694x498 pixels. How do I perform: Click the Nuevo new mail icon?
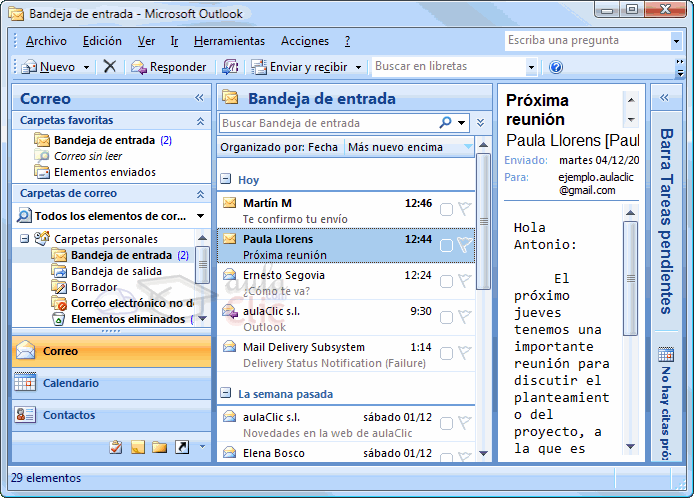click(x=29, y=67)
